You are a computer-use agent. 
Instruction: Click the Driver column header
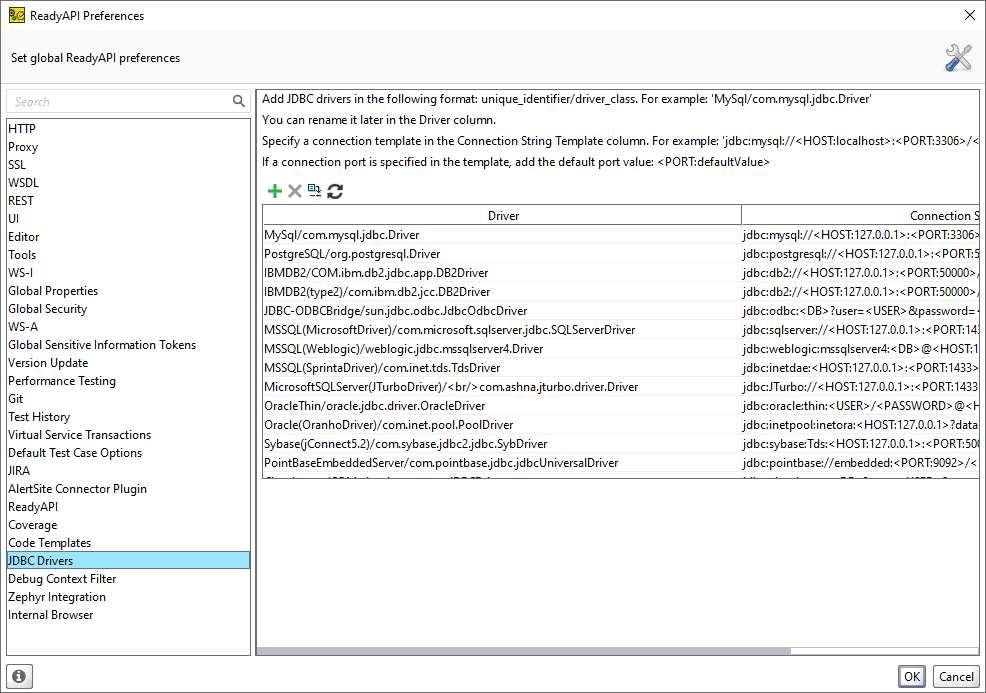tap(502, 216)
